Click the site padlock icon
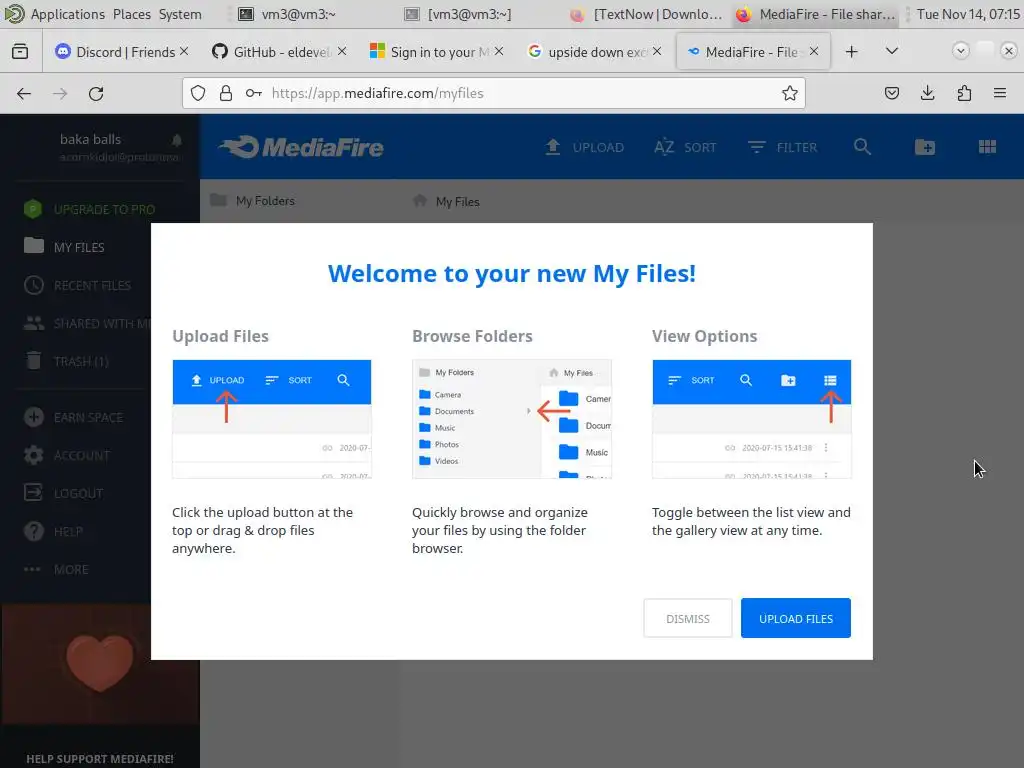 tap(225, 93)
